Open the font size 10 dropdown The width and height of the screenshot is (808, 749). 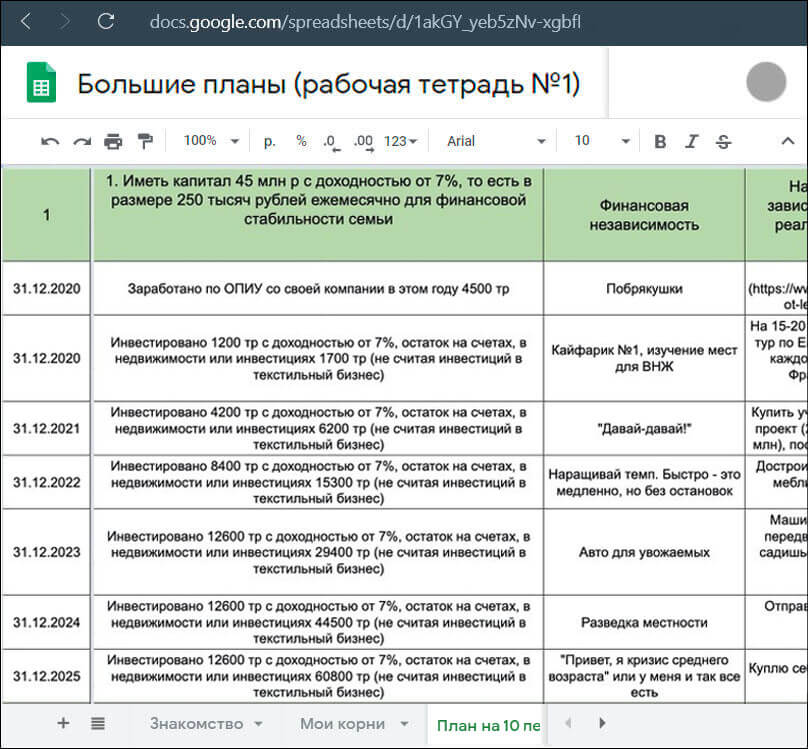click(602, 141)
